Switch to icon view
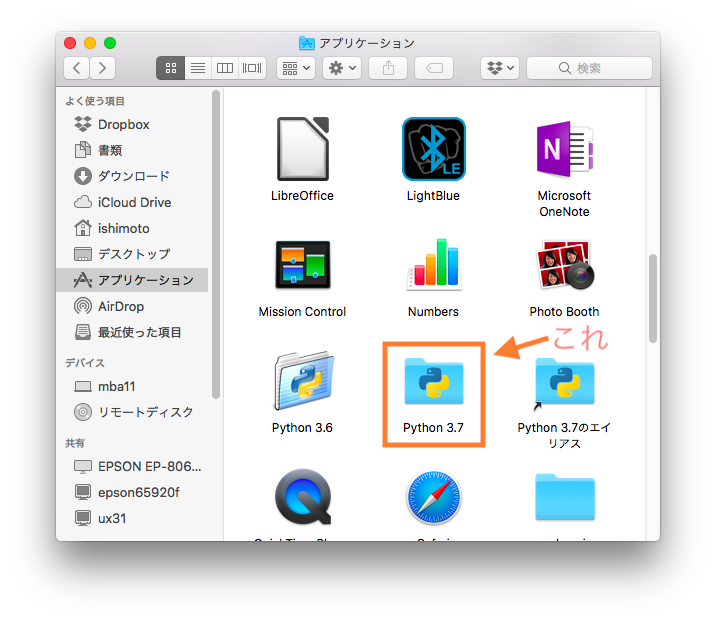 tap(170, 68)
